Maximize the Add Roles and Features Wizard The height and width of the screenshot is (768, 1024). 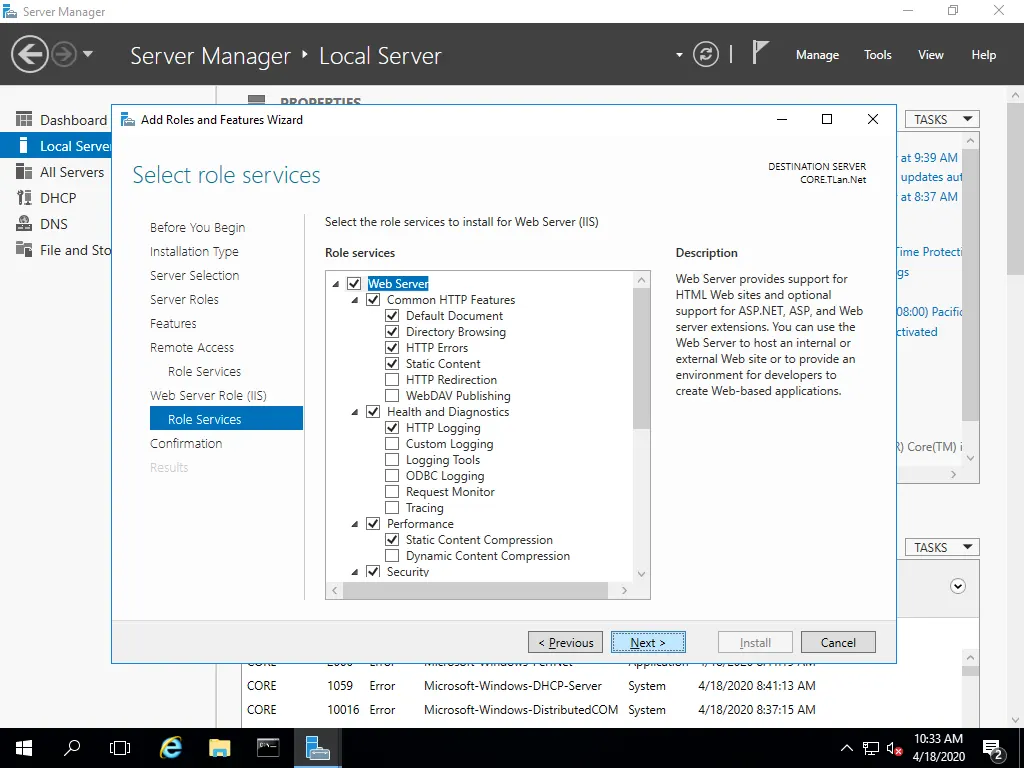coord(827,119)
